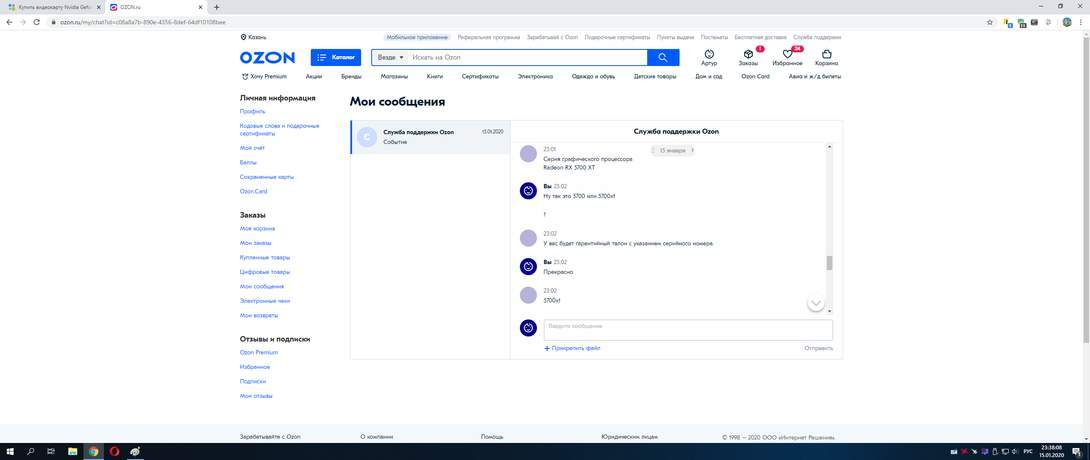Click the Chrome profile avatar
The image size is (1090, 460).
pyautogui.click(x=1067, y=22)
